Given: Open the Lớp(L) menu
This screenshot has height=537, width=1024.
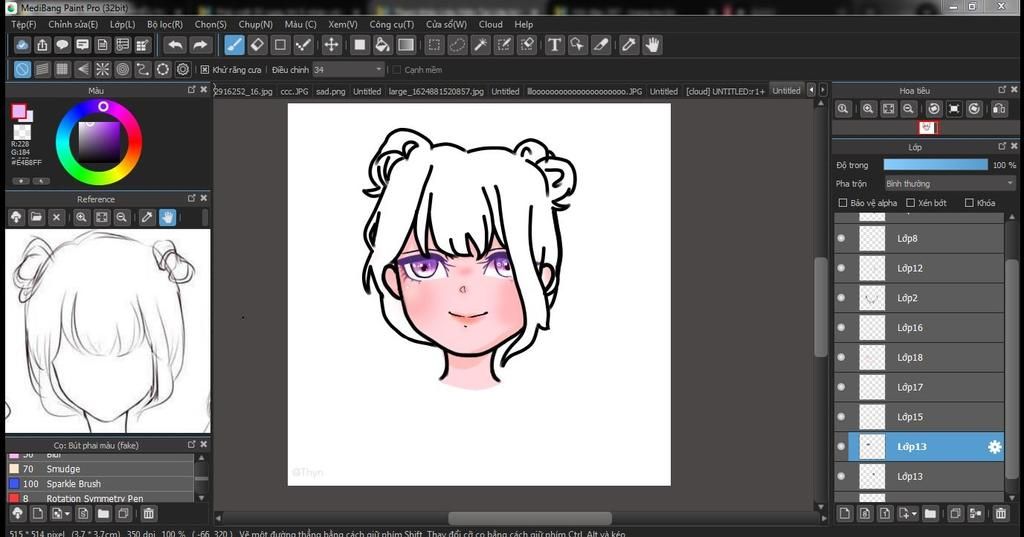Looking at the screenshot, I should tap(122, 24).
